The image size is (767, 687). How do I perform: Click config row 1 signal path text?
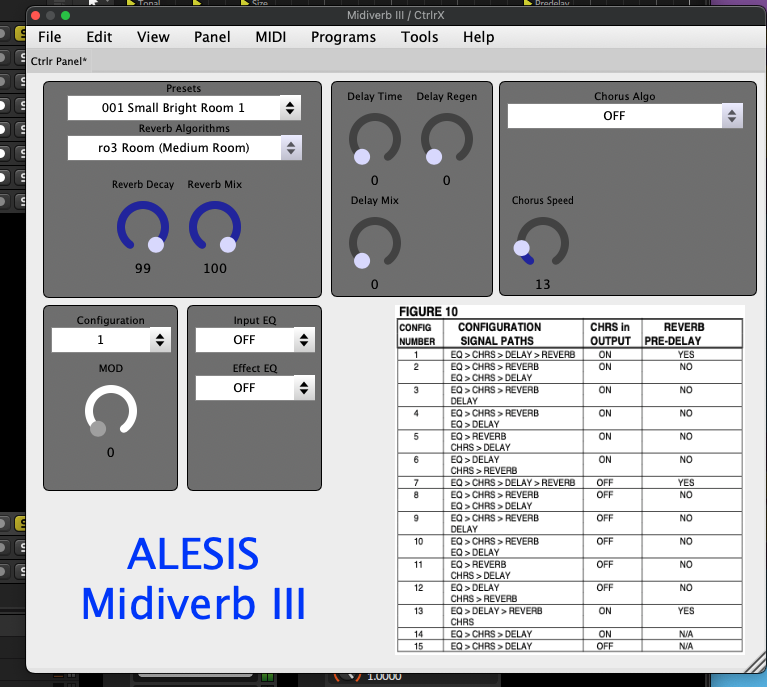tap(513, 354)
